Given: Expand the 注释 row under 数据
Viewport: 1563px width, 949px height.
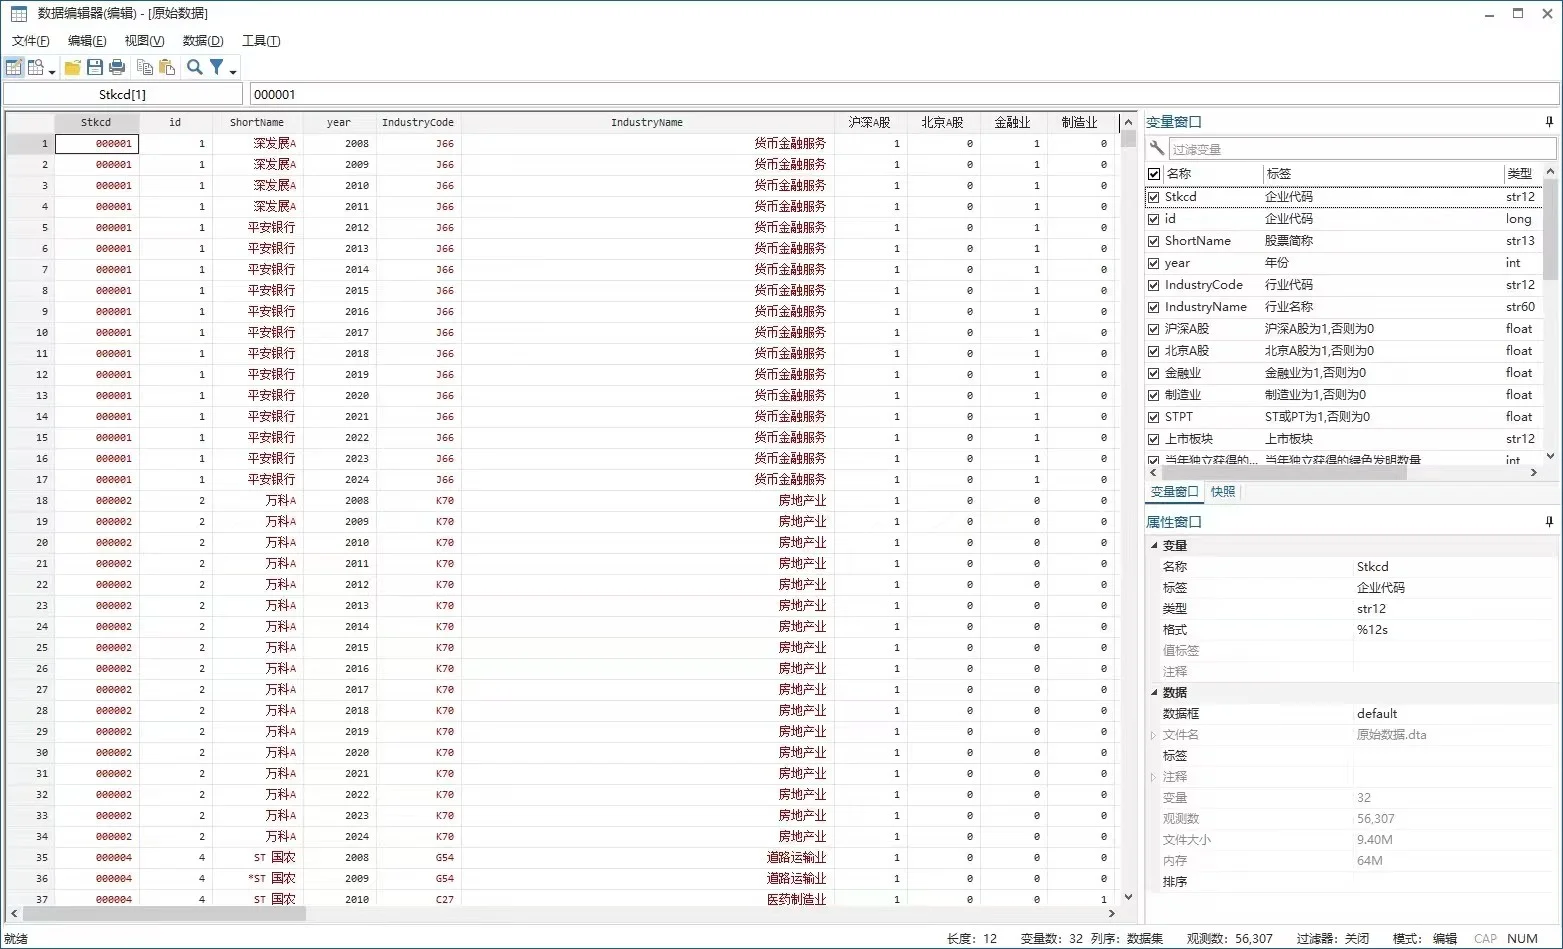Looking at the screenshot, I should coord(1154,777).
